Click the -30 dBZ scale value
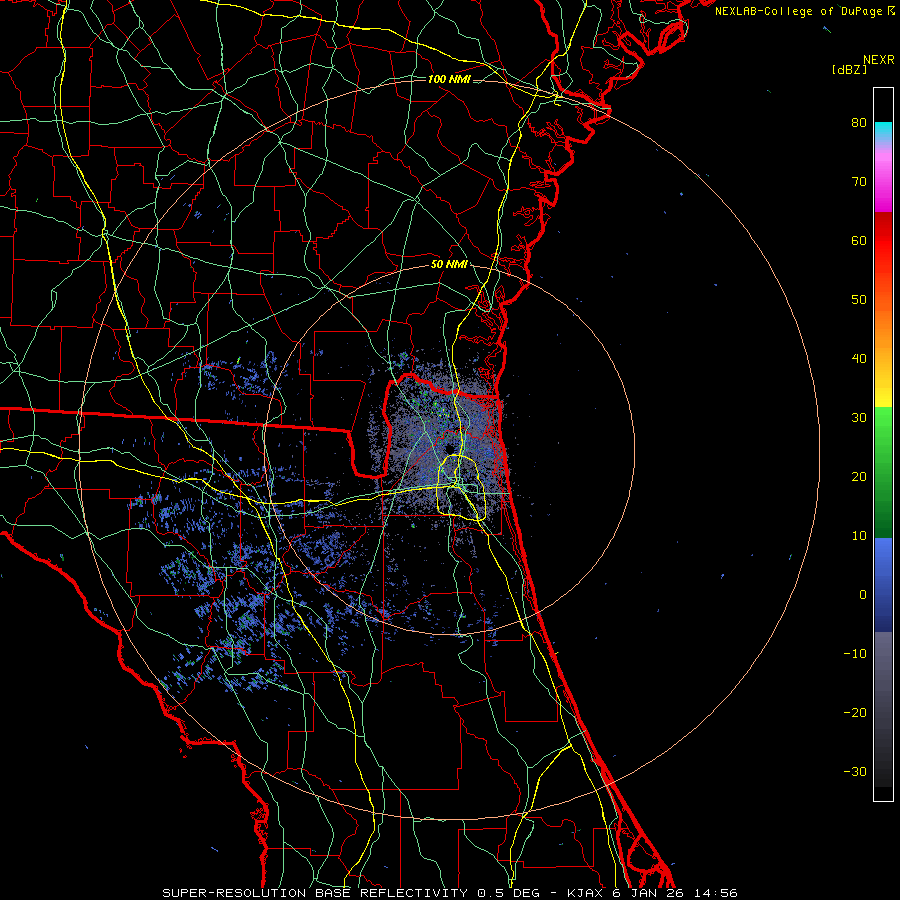The height and width of the screenshot is (900, 900). pos(855,771)
